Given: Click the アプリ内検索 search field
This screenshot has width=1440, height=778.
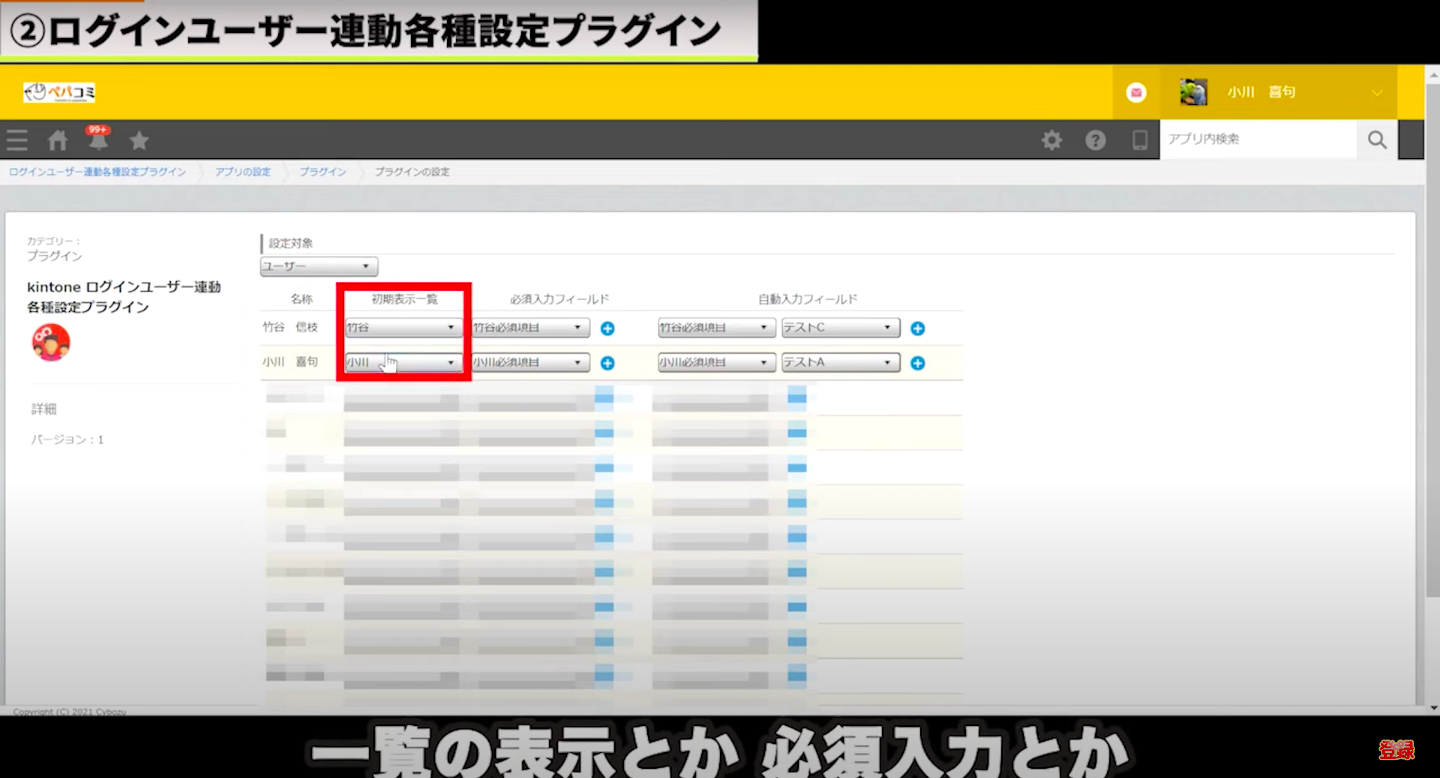Looking at the screenshot, I should 1257,140.
